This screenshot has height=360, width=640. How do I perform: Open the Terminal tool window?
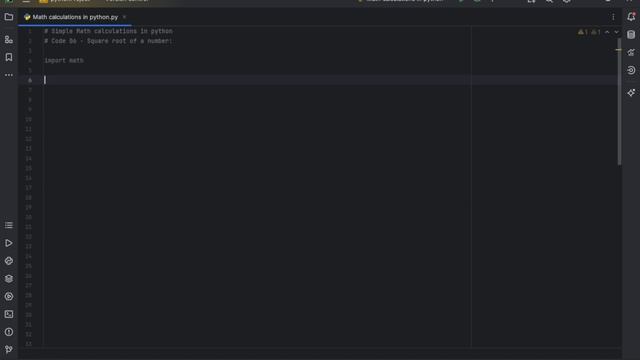pos(9,314)
